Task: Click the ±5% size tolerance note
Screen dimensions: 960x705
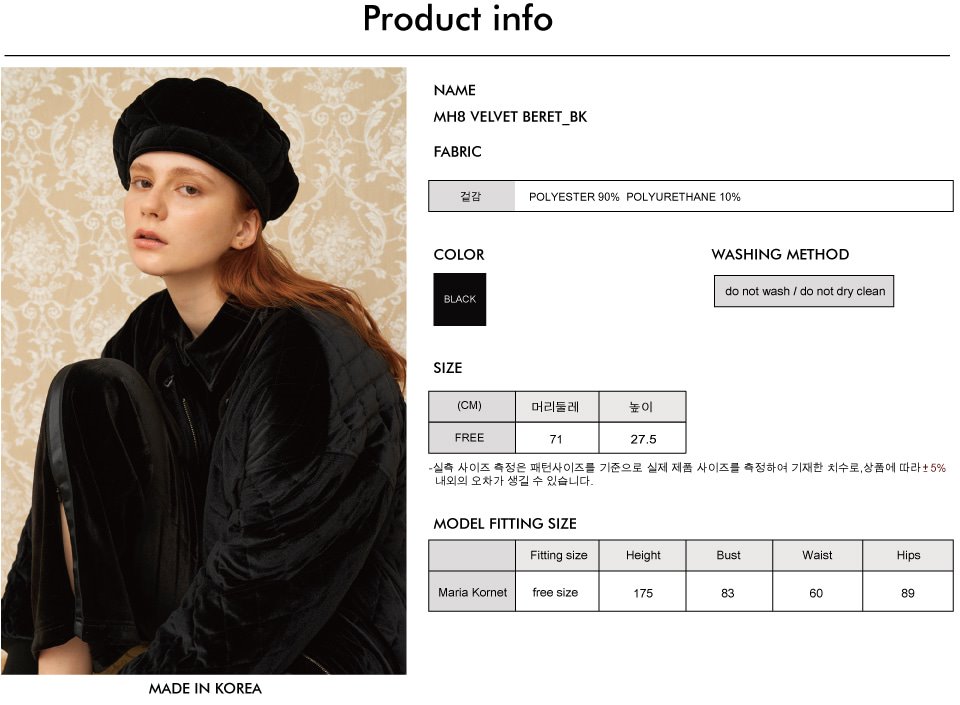Action: (934, 468)
